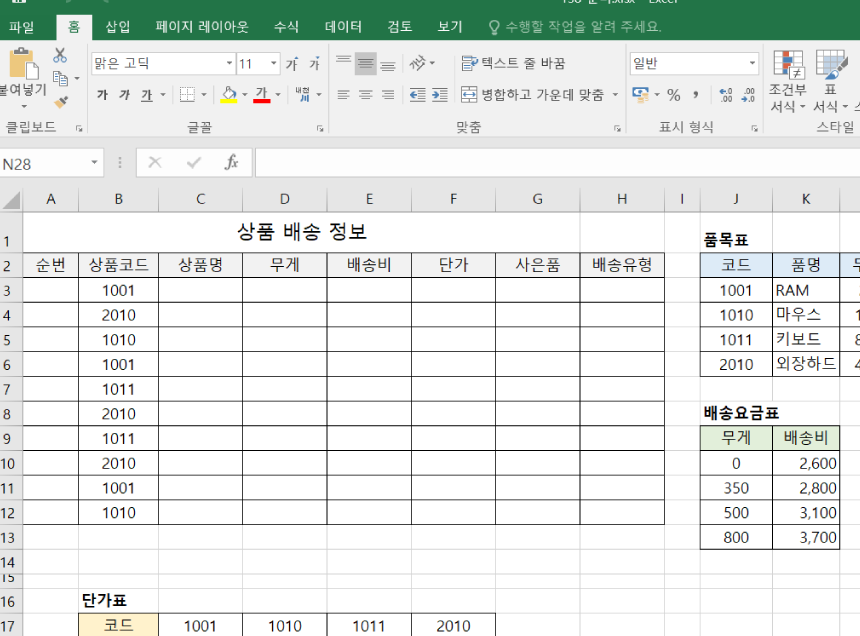Viewport: 860px width, 636px height.
Task: Open the 파일 tab
Action: point(21,27)
